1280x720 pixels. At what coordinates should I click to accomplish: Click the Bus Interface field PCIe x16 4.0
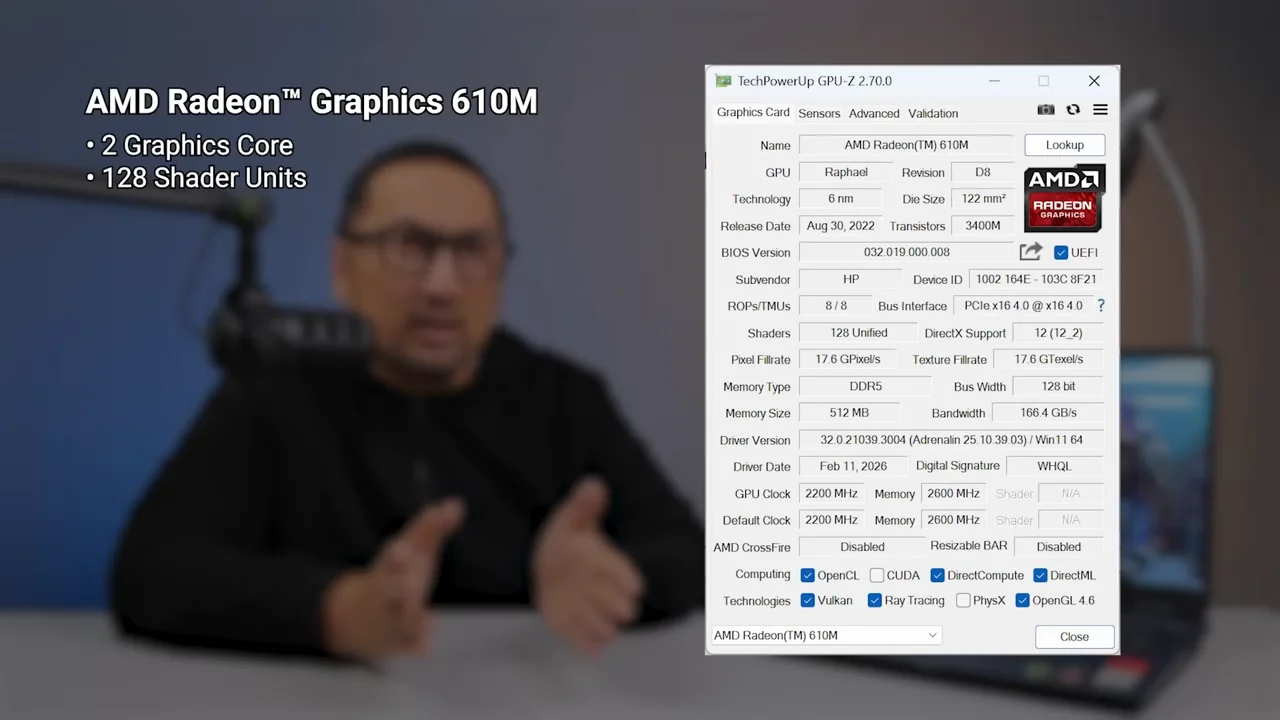click(1022, 306)
